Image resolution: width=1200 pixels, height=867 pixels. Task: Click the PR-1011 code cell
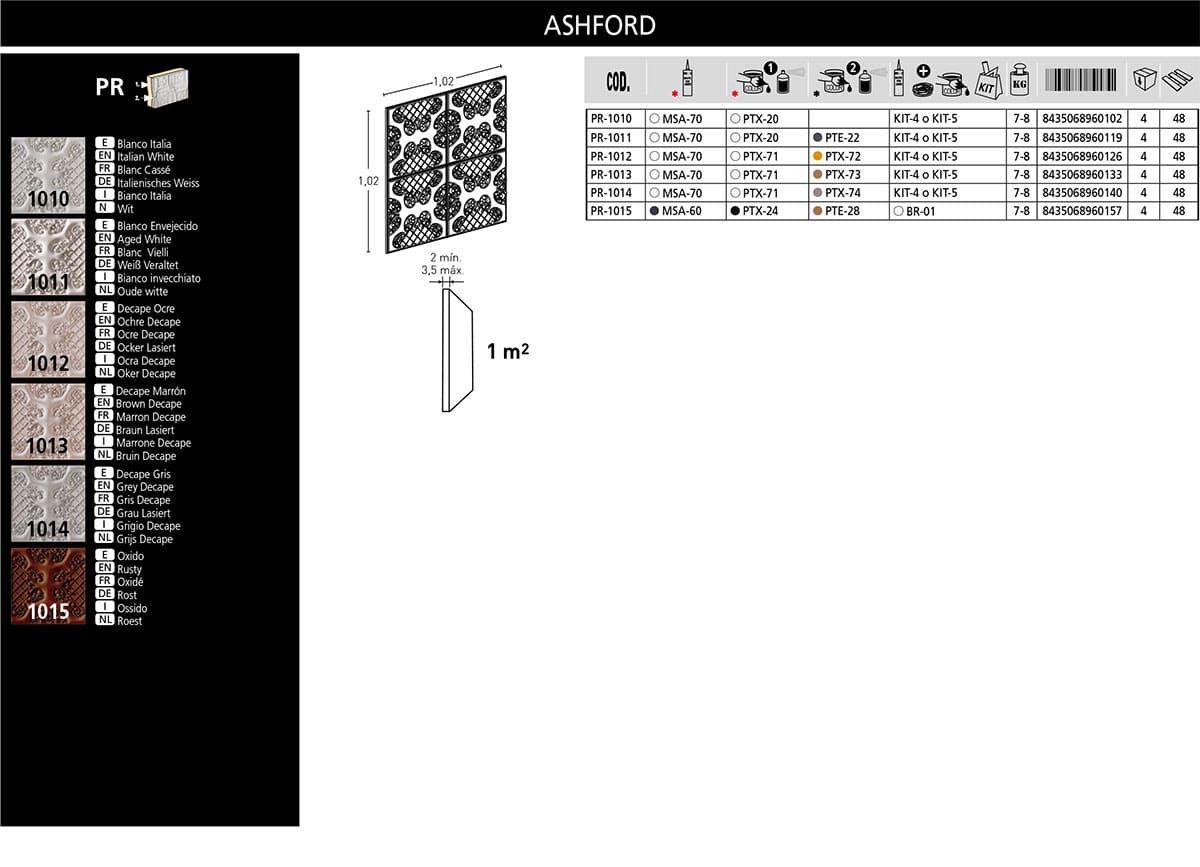click(615, 138)
